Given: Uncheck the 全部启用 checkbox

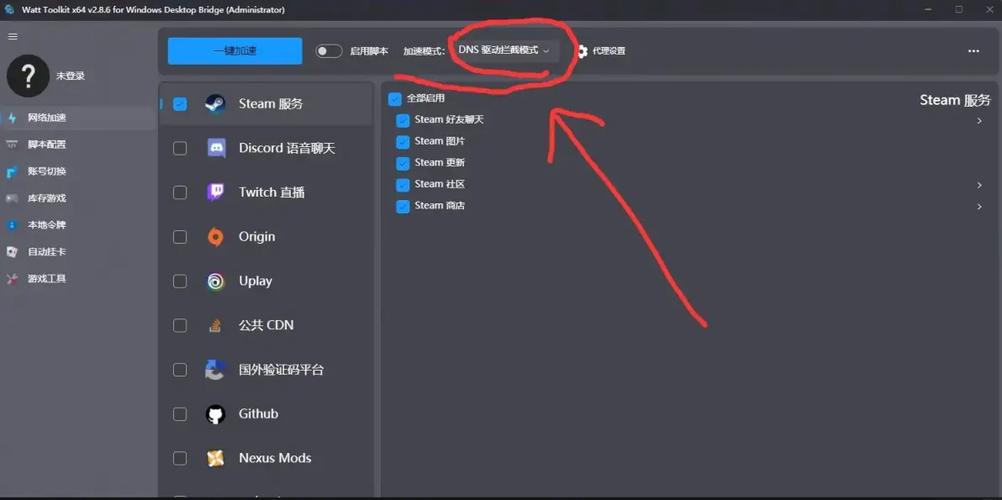Looking at the screenshot, I should (395, 99).
